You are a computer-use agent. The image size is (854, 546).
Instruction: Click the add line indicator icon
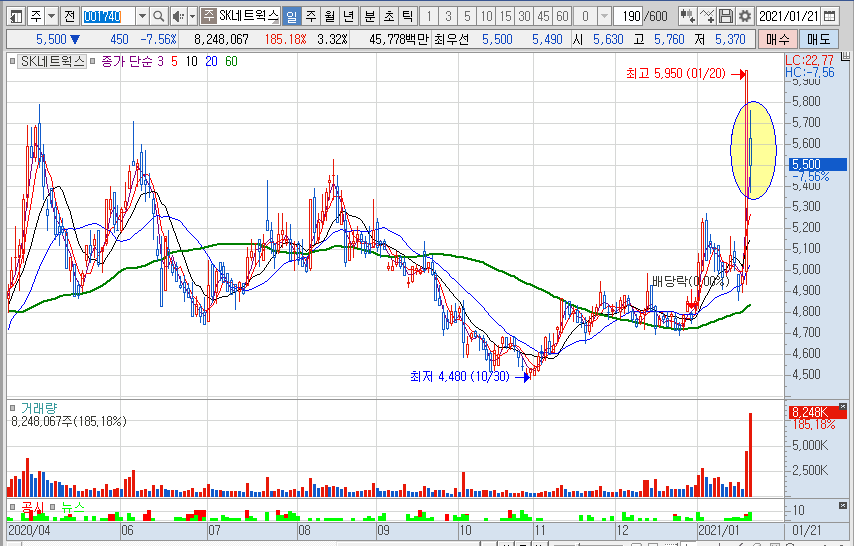[707, 17]
